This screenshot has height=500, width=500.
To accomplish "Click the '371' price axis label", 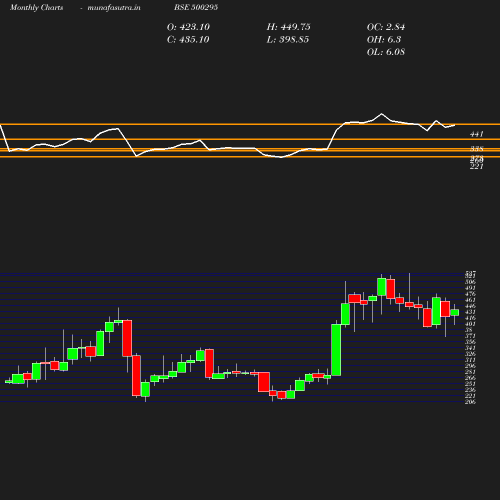I will click(x=470, y=336).
